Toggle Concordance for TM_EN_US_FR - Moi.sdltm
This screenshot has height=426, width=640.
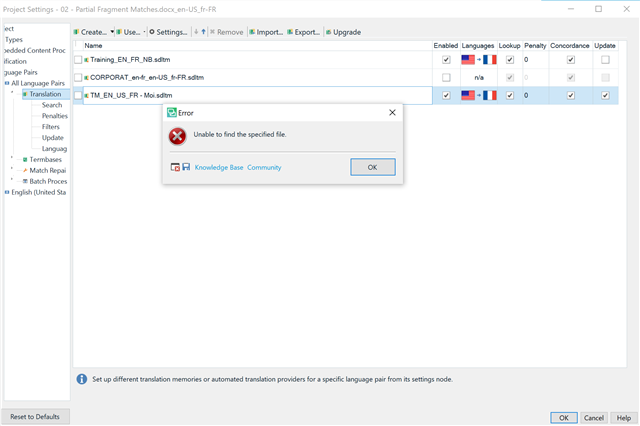(571, 95)
